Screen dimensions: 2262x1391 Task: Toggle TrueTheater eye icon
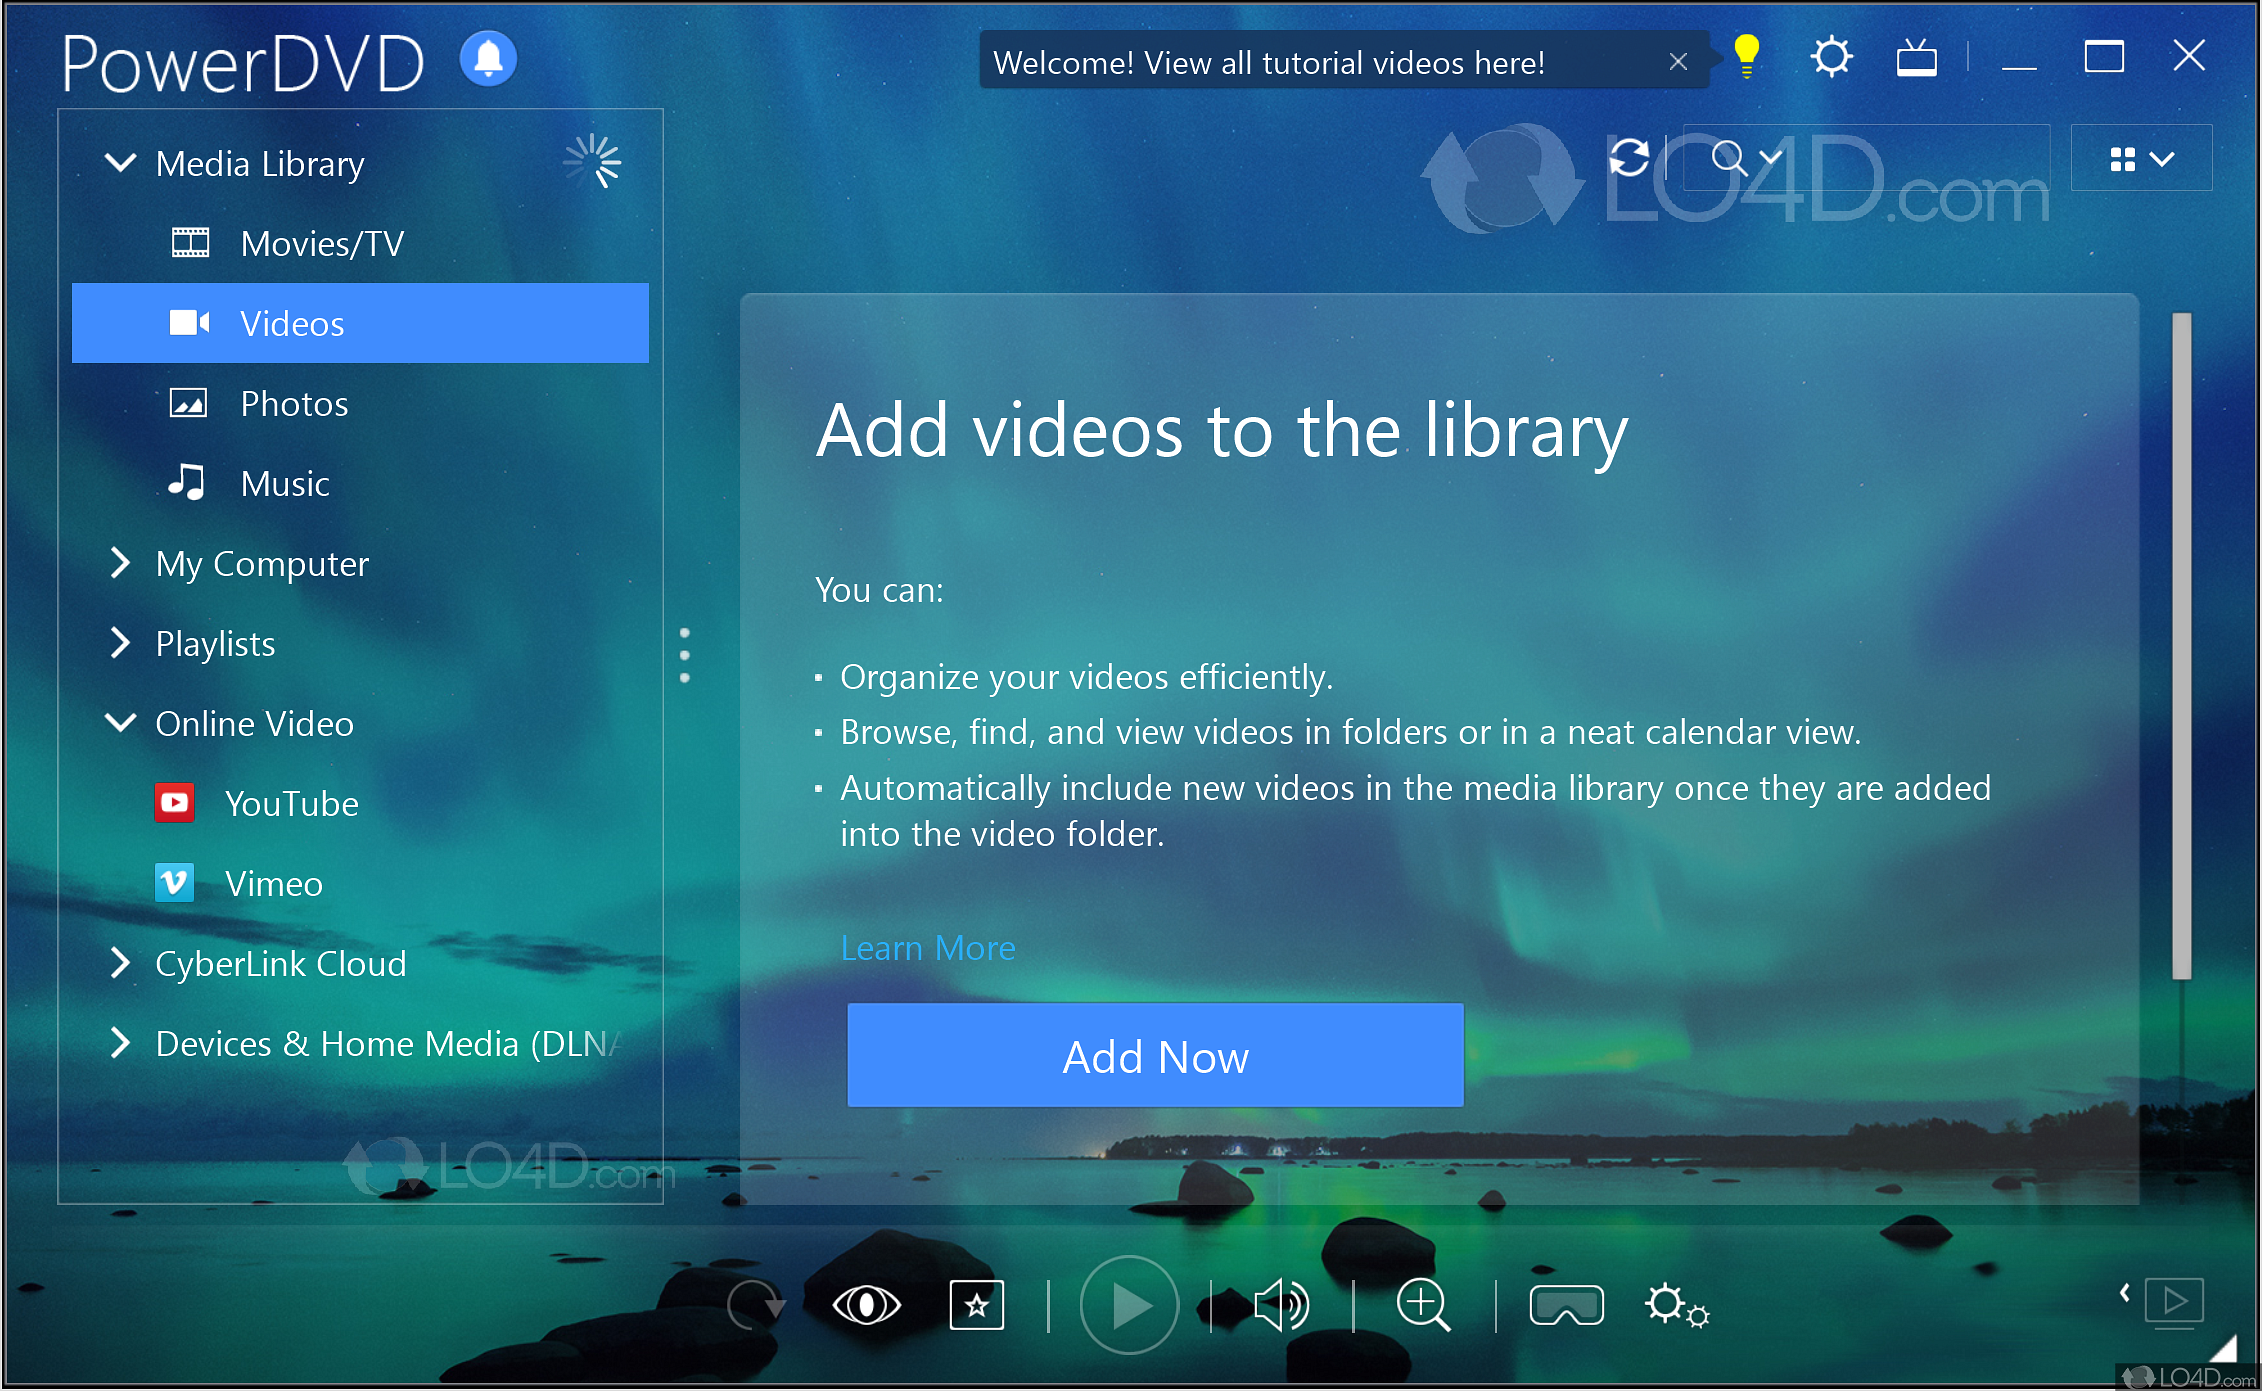pos(867,1305)
